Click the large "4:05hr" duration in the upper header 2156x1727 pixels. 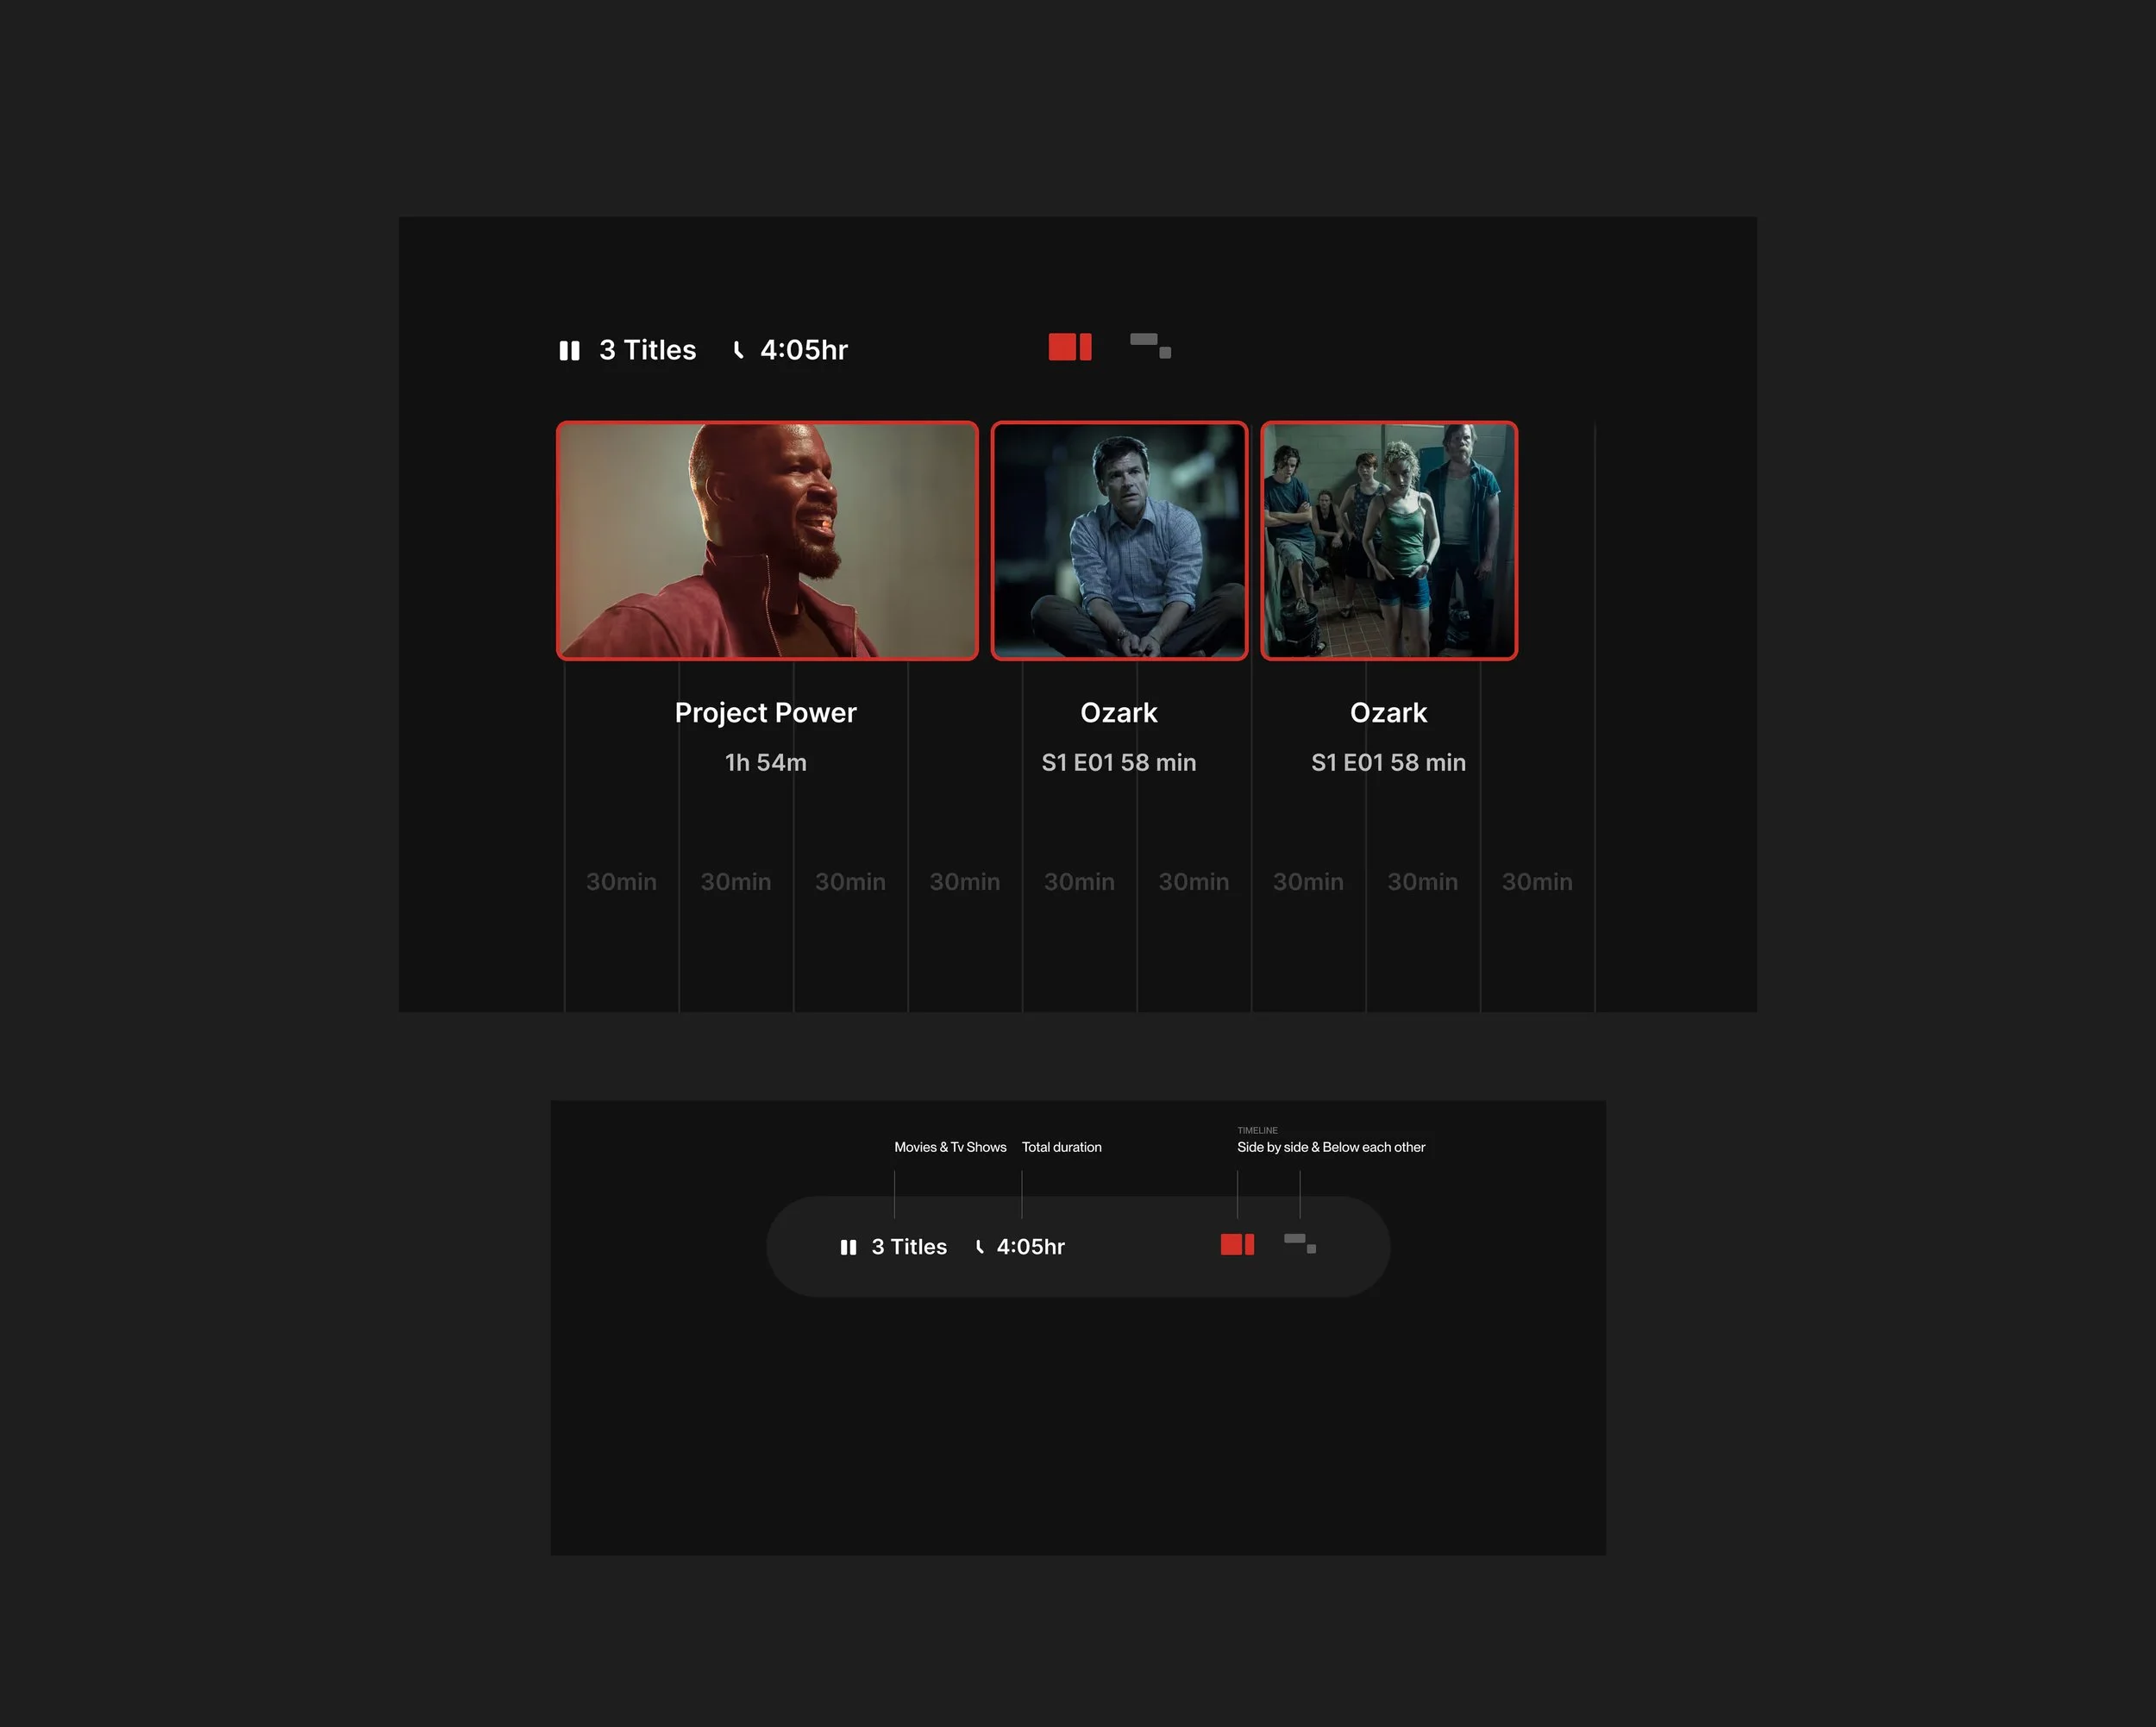point(804,350)
